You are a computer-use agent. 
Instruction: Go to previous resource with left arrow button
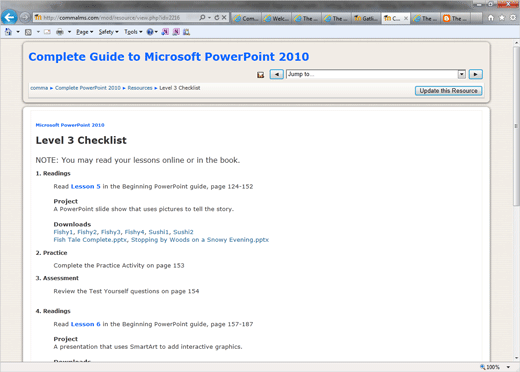click(277, 74)
